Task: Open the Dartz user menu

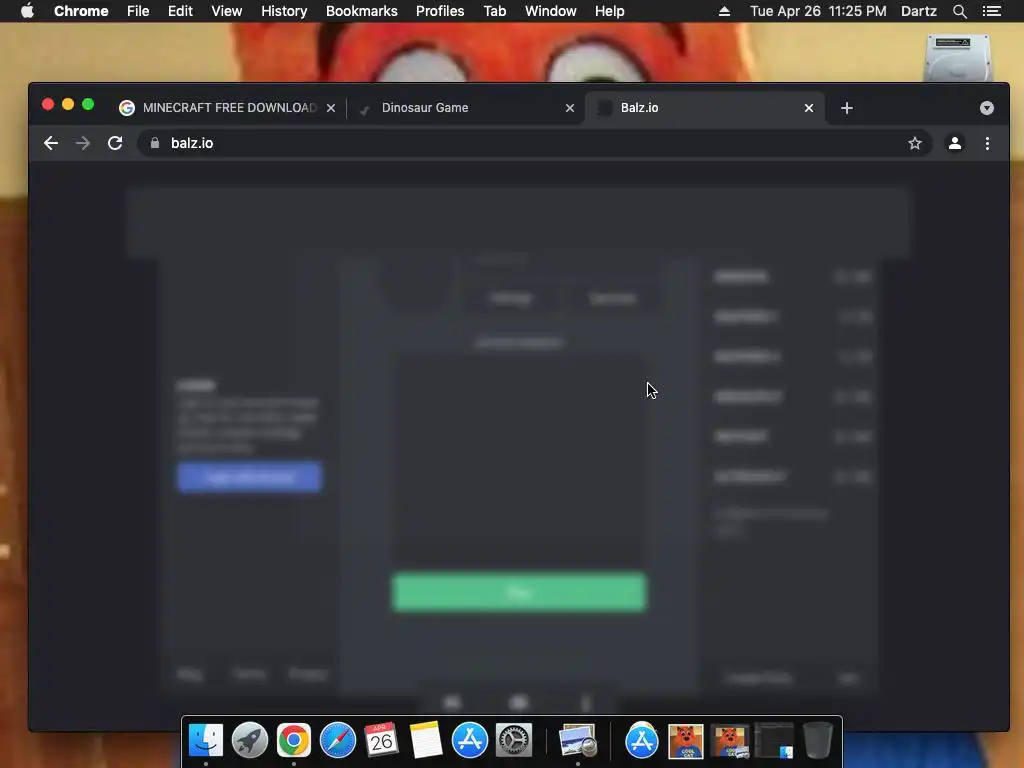Action: 918,11
